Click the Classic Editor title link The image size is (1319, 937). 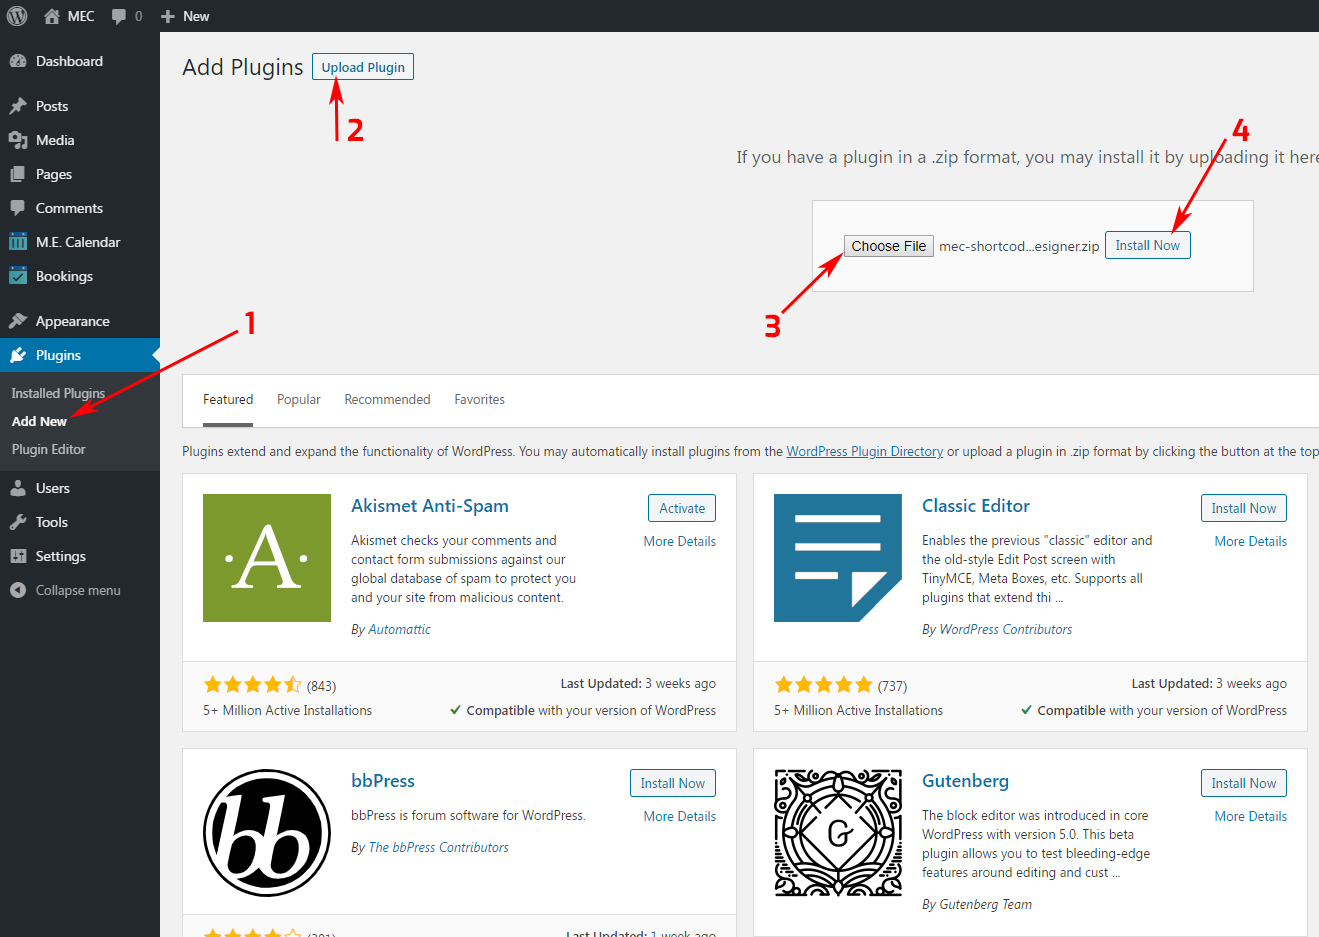tap(976, 506)
